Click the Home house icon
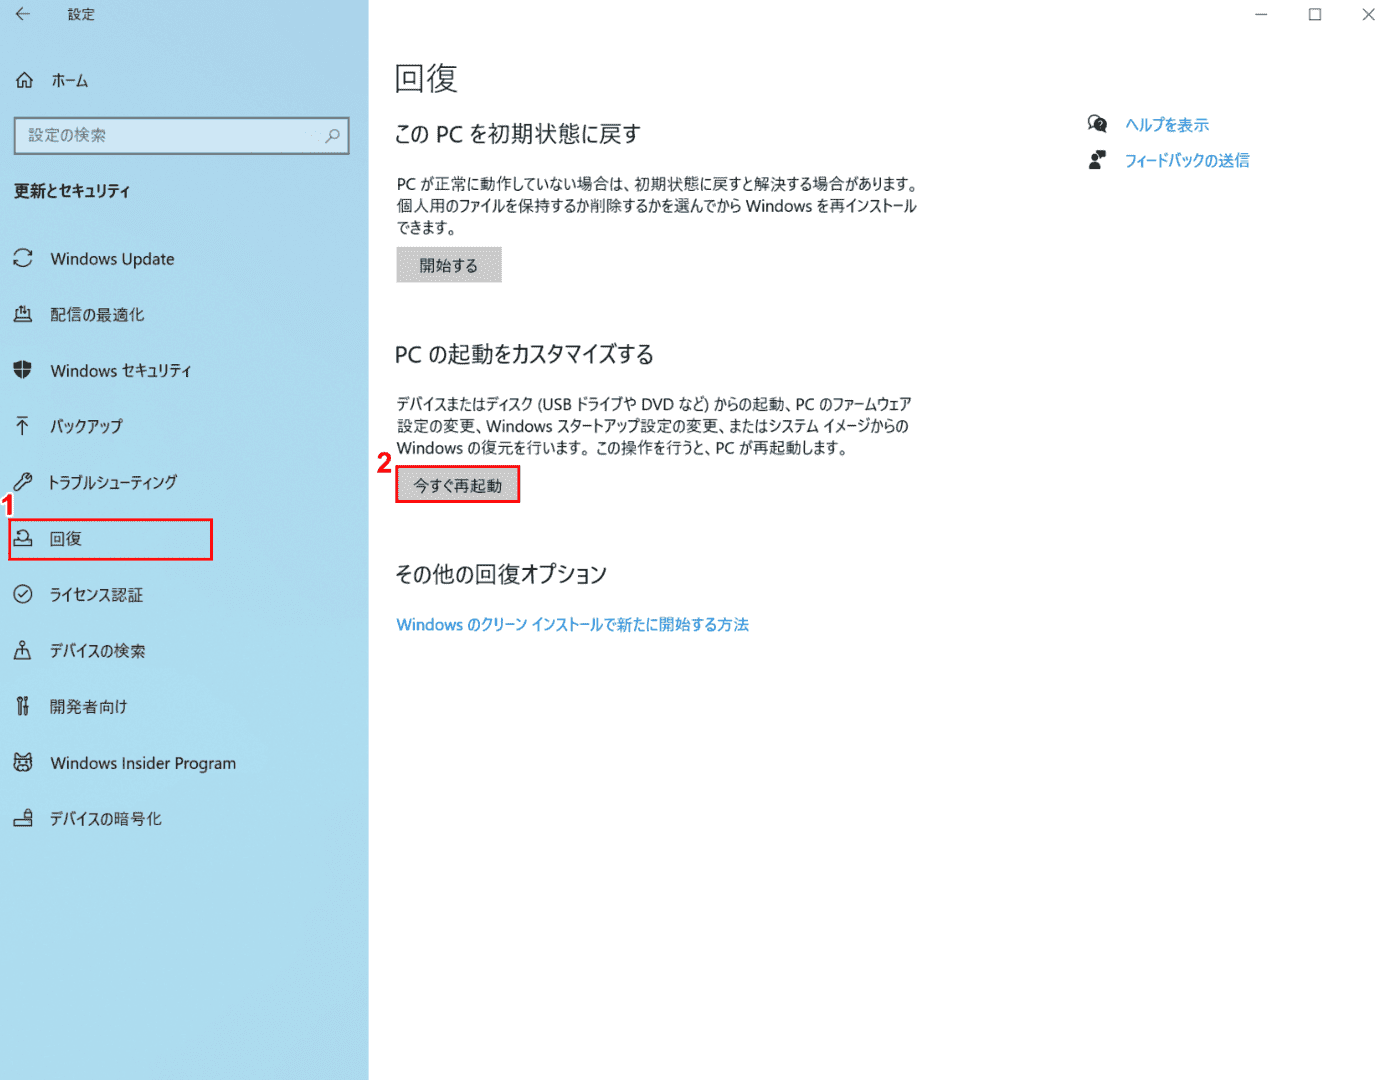The height and width of the screenshot is (1080, 1392). tap(24, 80)
